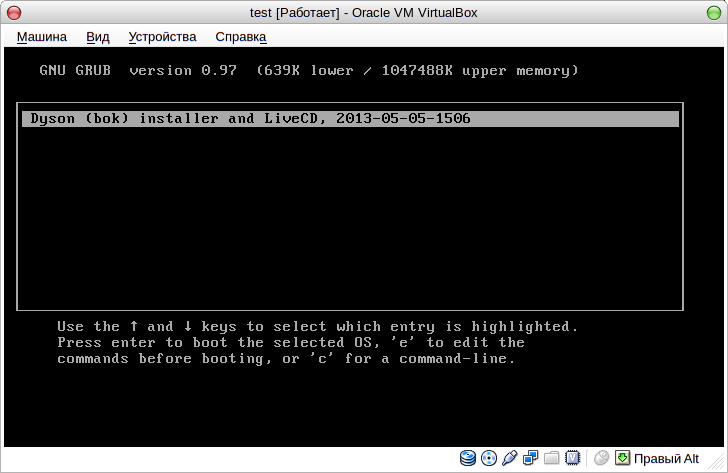Click the 'Press enter to boot' hint line
The width and height of the screenshot is (728, 473).
pos(291,343)
